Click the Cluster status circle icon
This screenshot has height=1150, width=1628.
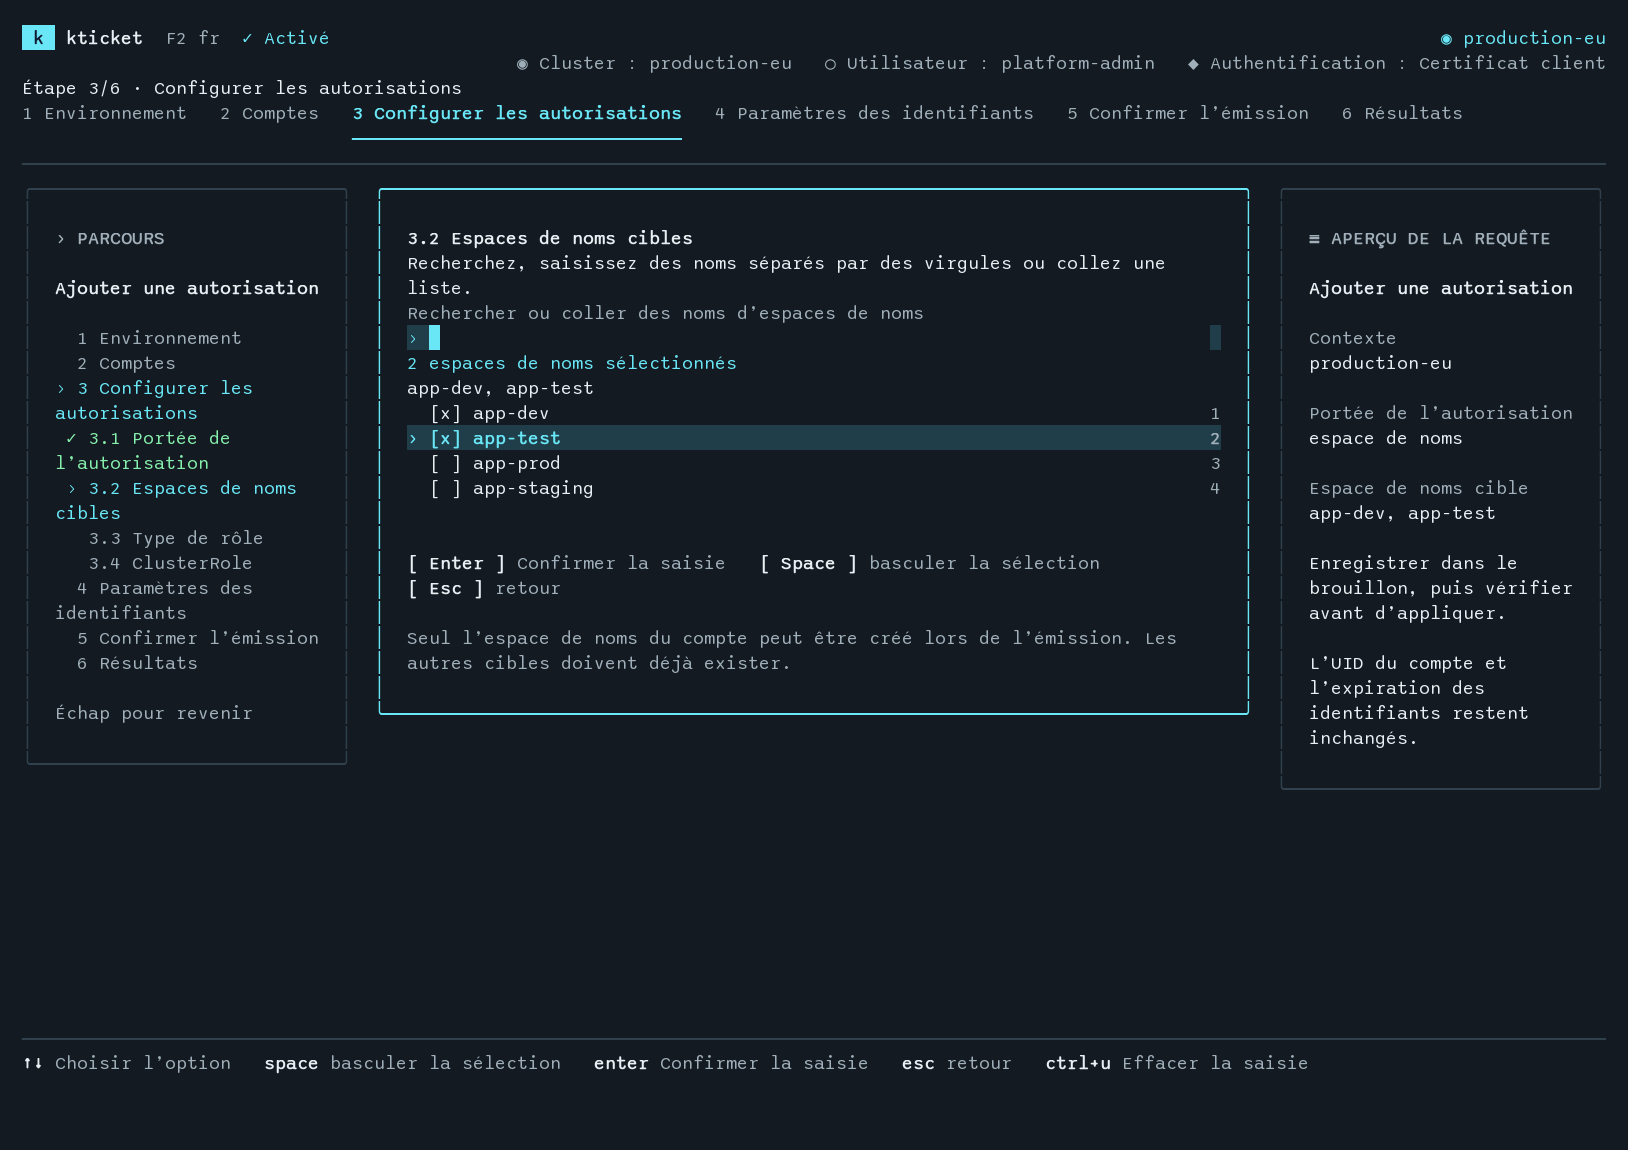522,64
